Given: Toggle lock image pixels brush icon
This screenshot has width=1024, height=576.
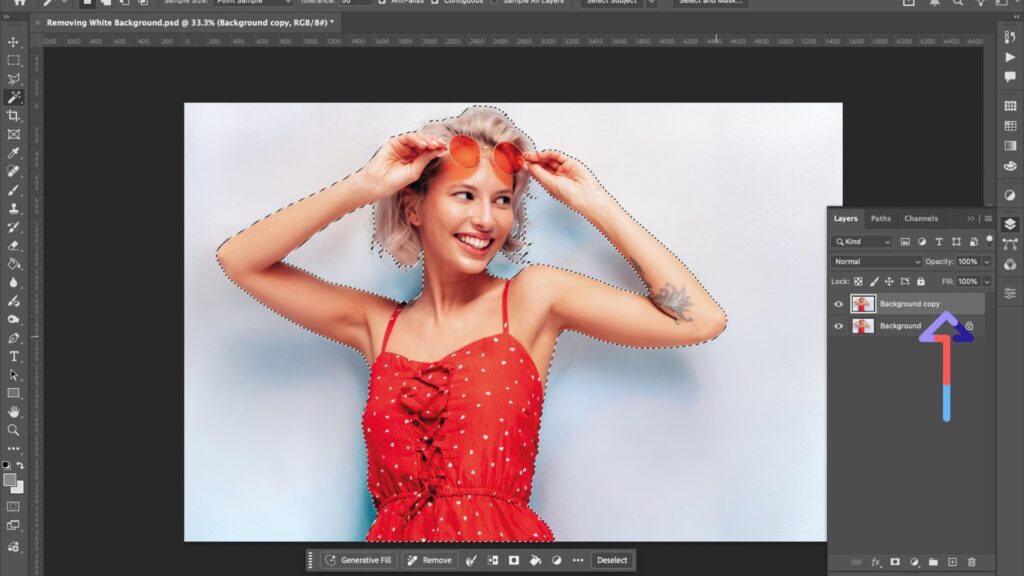Looking at the screenshot, I should 874,281.
